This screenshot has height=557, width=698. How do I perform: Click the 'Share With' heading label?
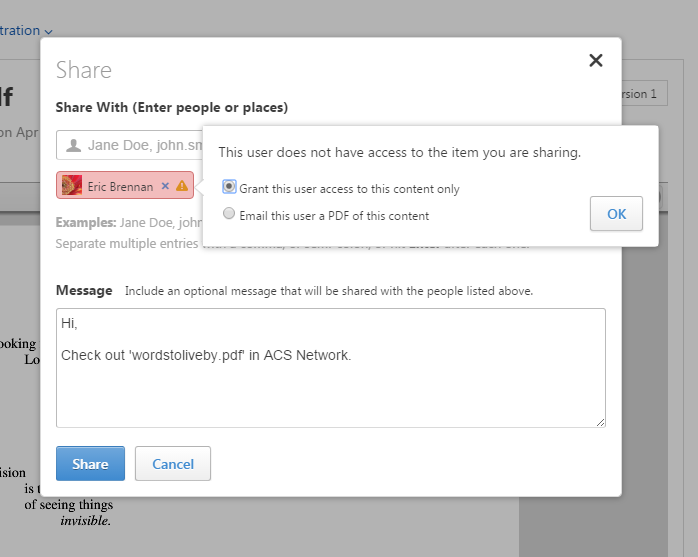point(171,107)
